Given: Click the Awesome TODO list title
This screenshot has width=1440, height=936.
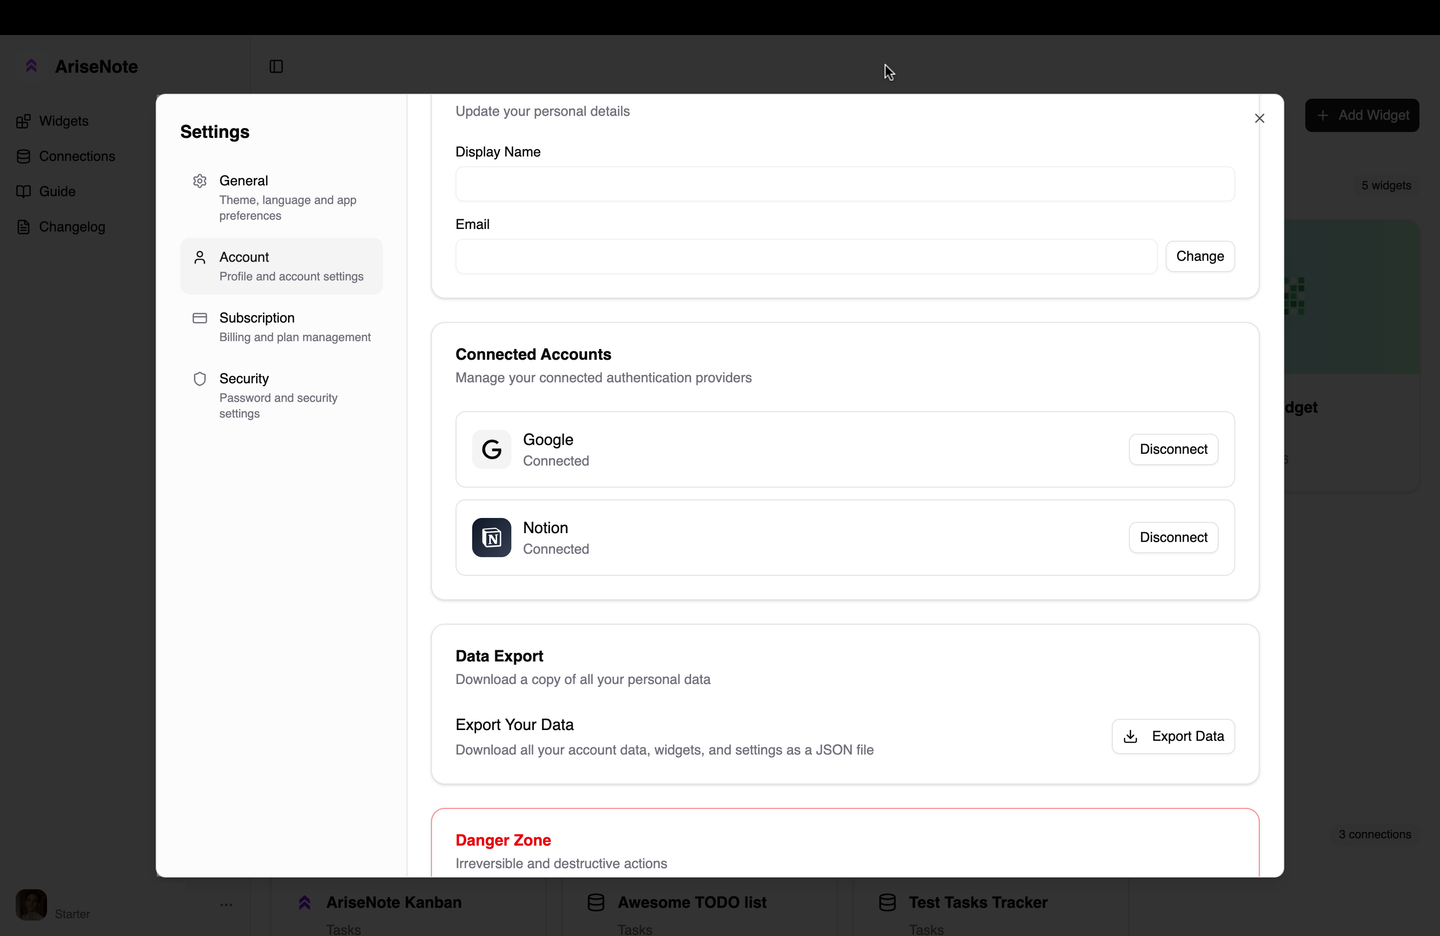Looking at the screenshot, I should coord(692,902).
